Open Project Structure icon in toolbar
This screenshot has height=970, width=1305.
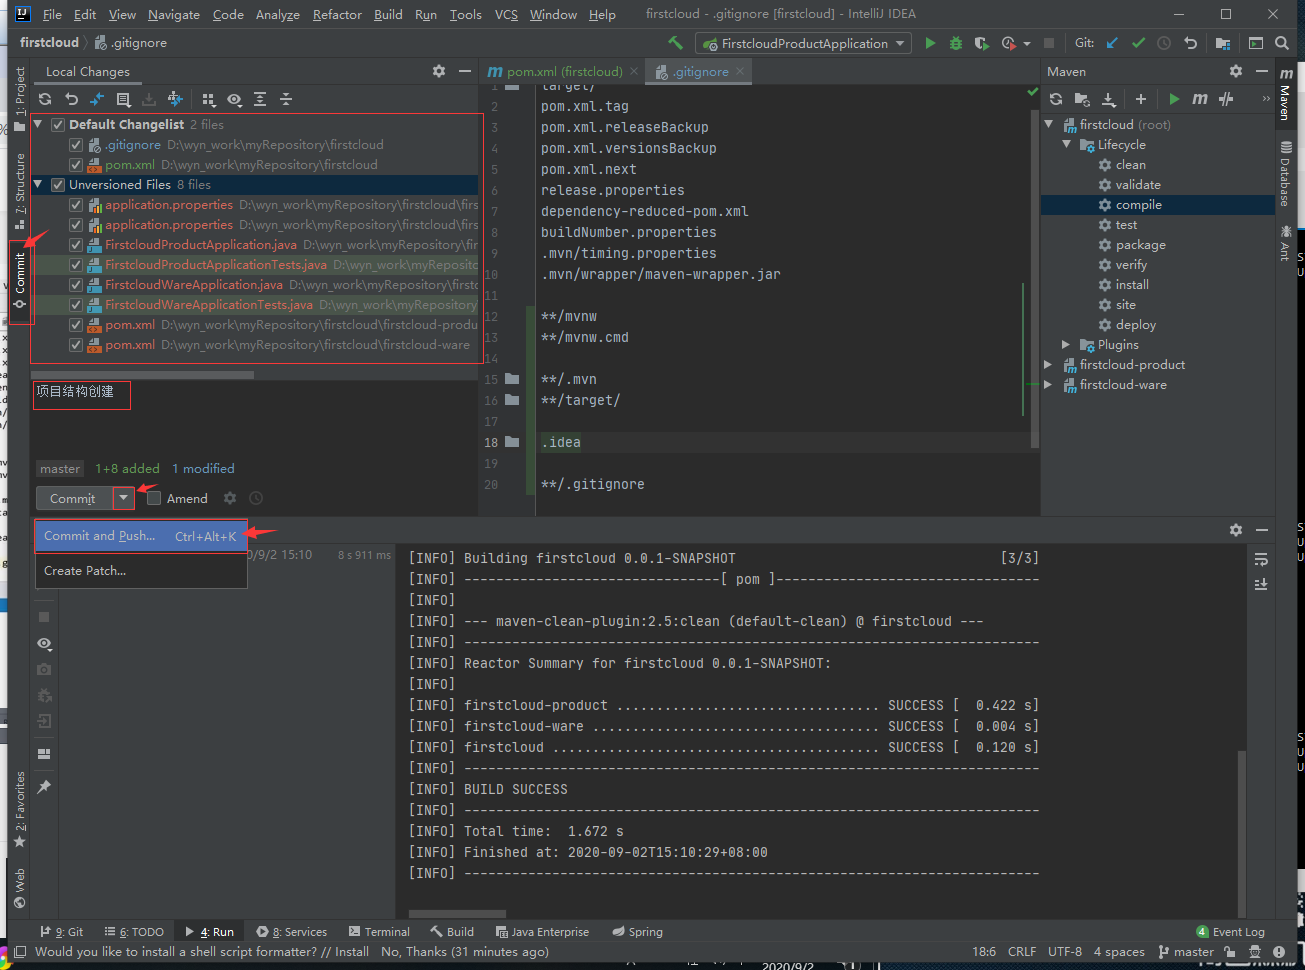click(x=1222, y=43)
